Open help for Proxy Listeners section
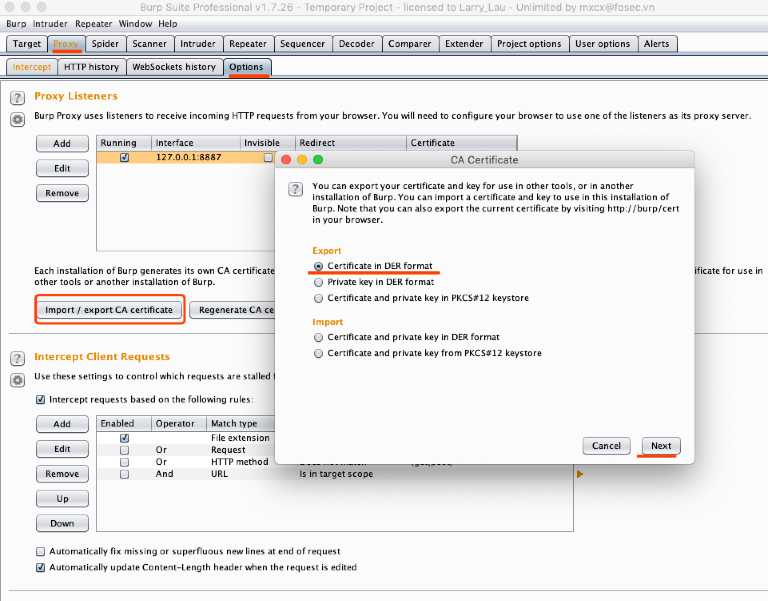 [18, 97]
